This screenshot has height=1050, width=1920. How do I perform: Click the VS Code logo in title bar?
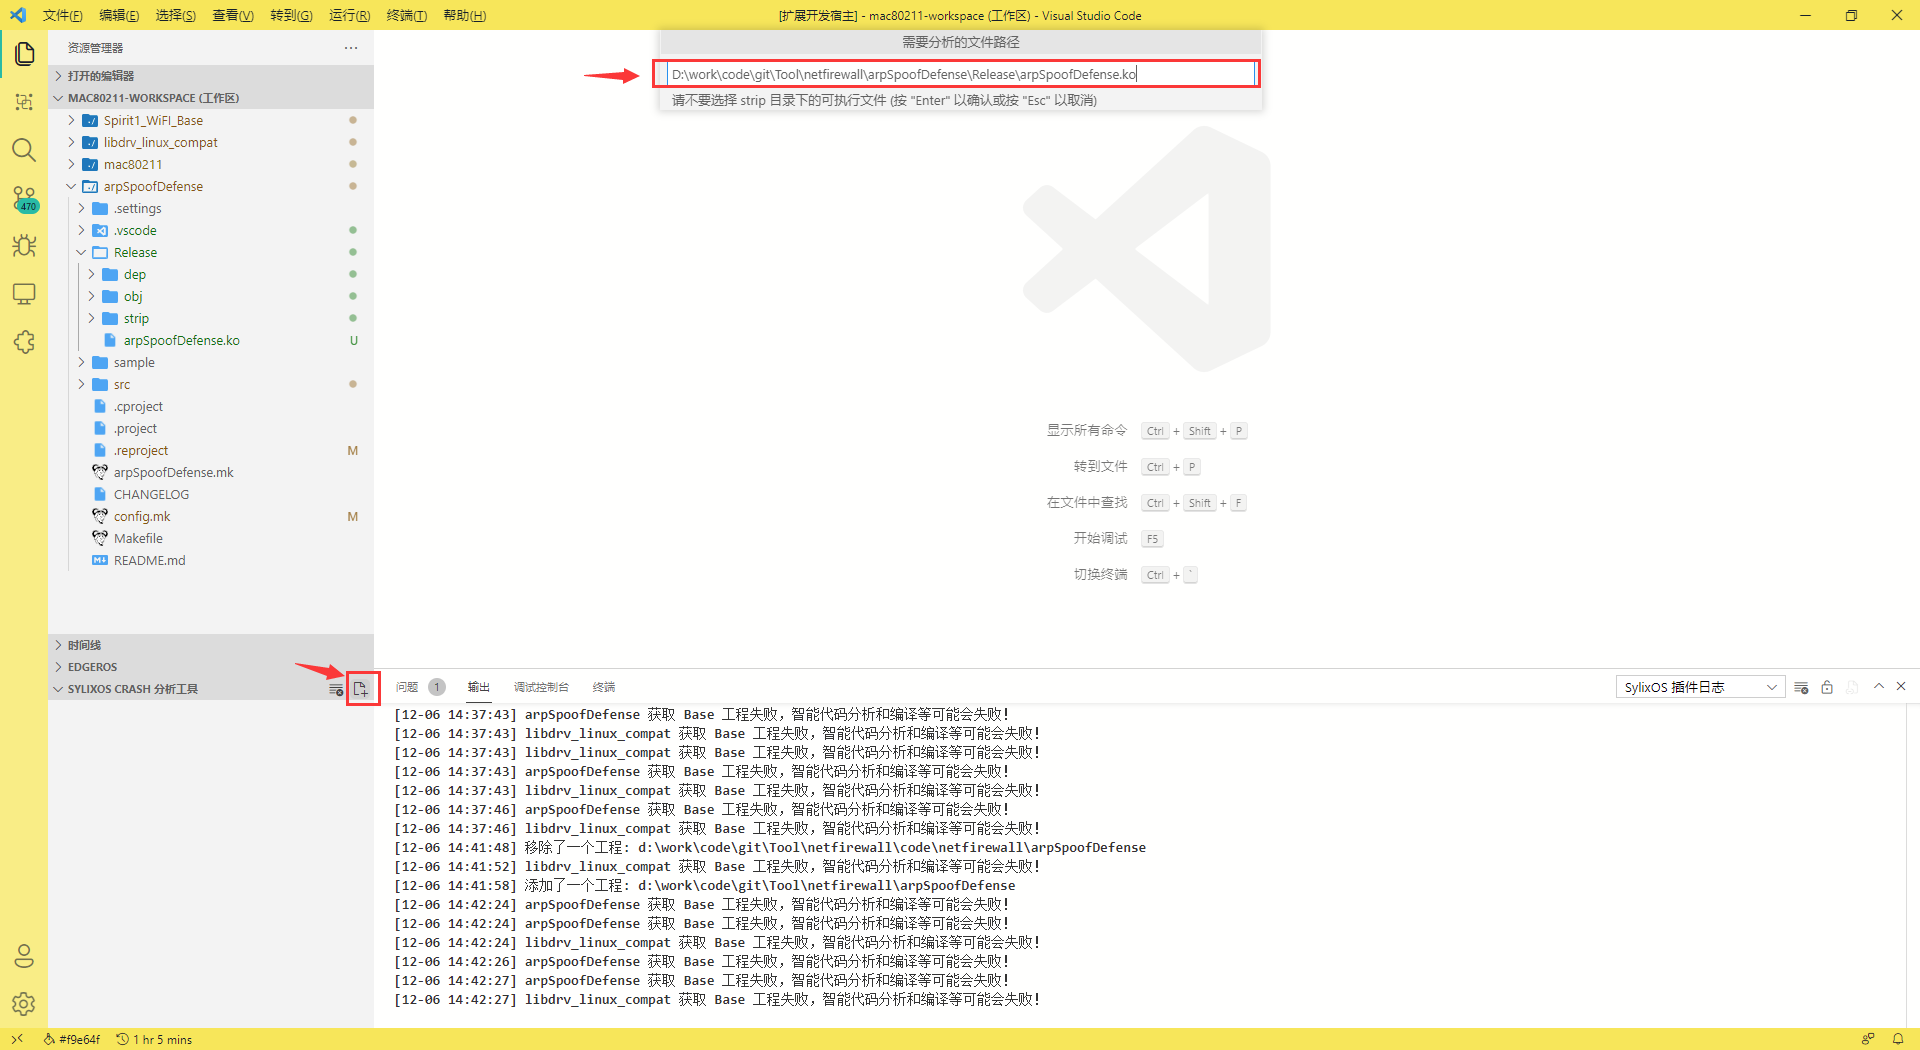[18, 15]
